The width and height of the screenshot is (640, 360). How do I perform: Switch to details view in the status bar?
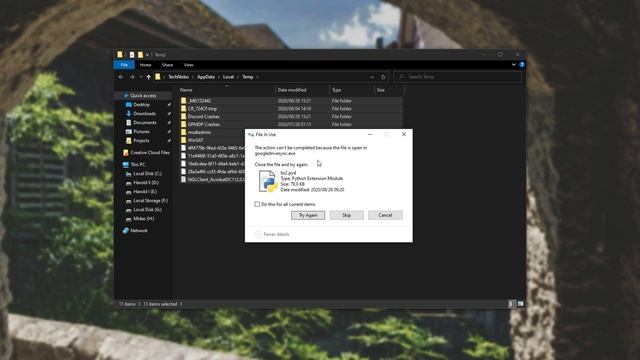(511, 304)
